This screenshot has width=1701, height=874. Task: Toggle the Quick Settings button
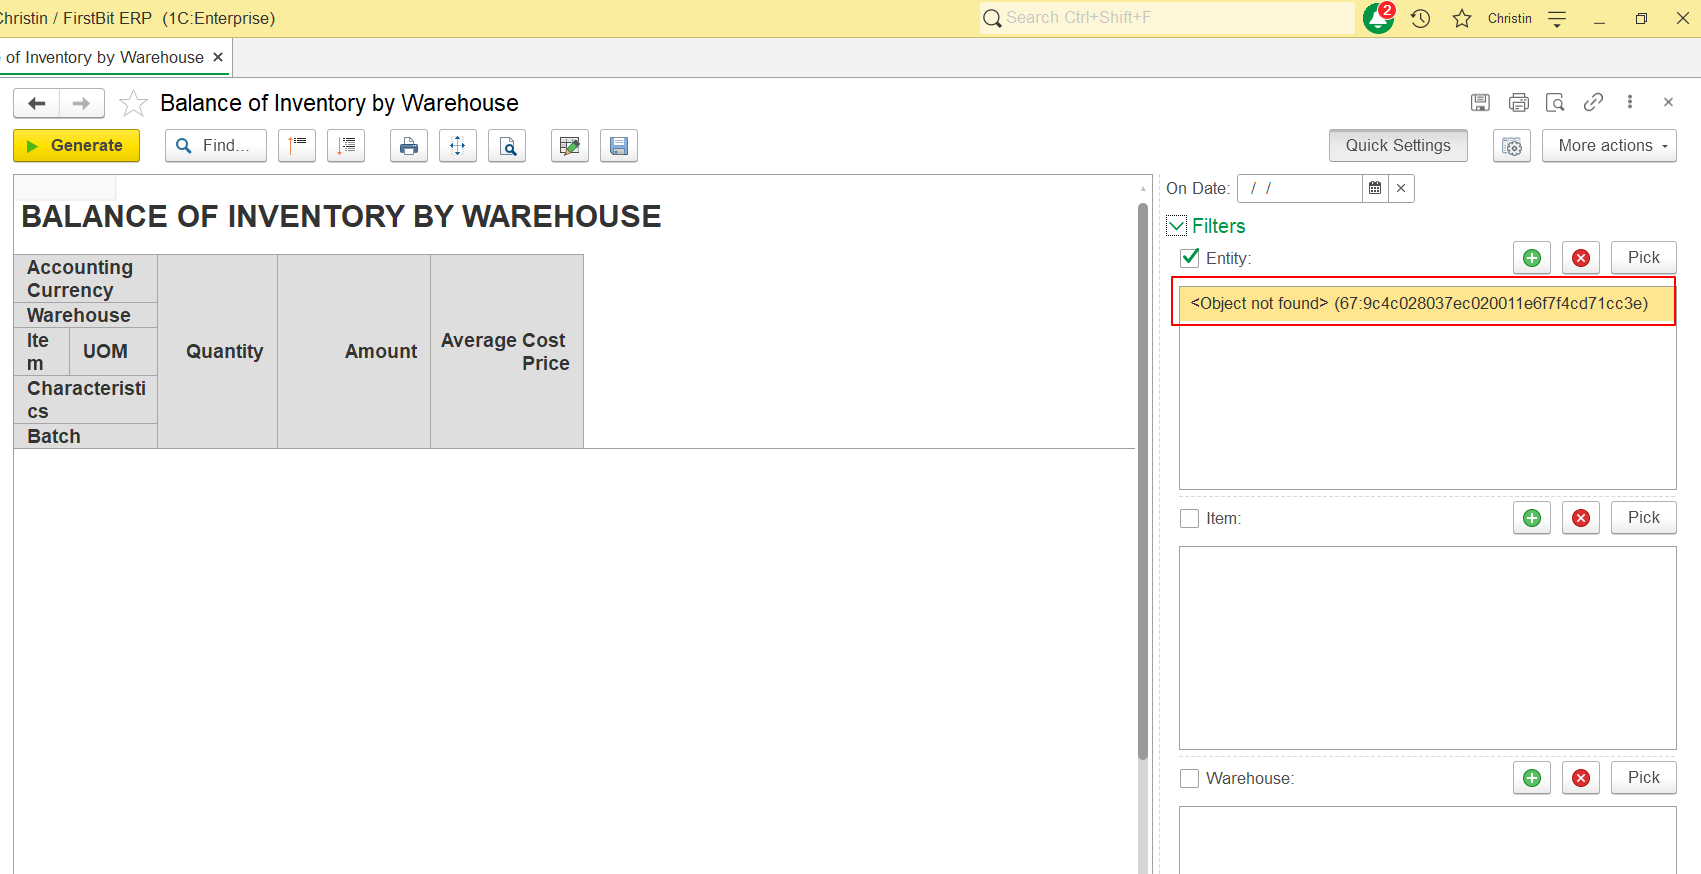pyautogui.click(x=1397, y=146)
